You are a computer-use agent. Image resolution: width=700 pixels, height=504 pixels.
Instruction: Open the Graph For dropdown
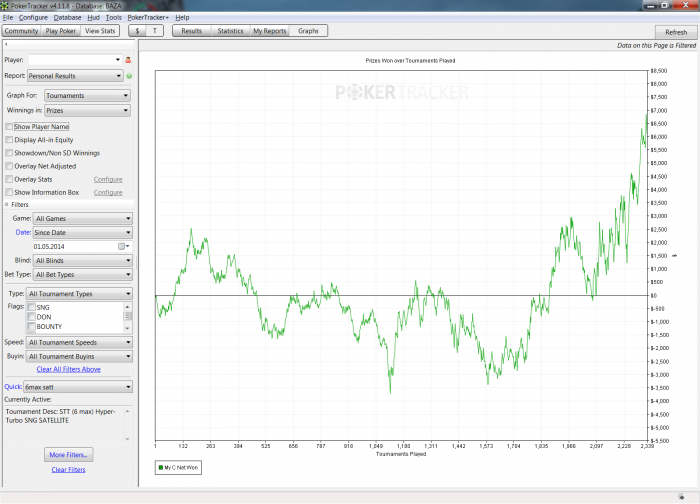(x=87, y=96)
